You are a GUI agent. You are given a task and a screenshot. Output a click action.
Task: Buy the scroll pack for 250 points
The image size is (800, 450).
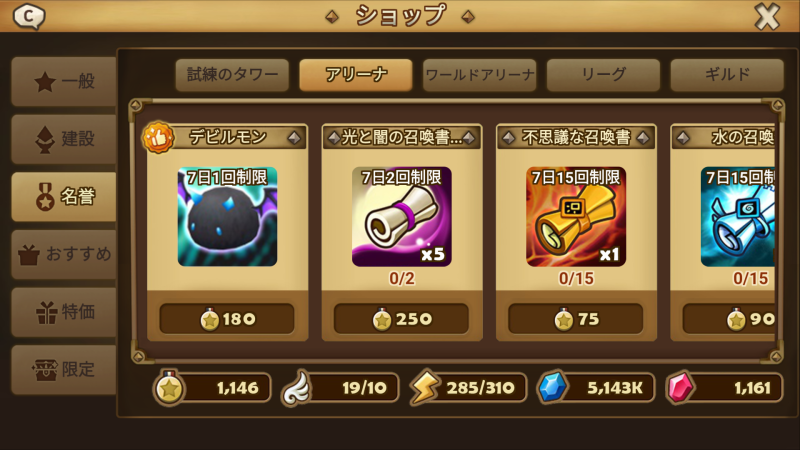[402, 319]
